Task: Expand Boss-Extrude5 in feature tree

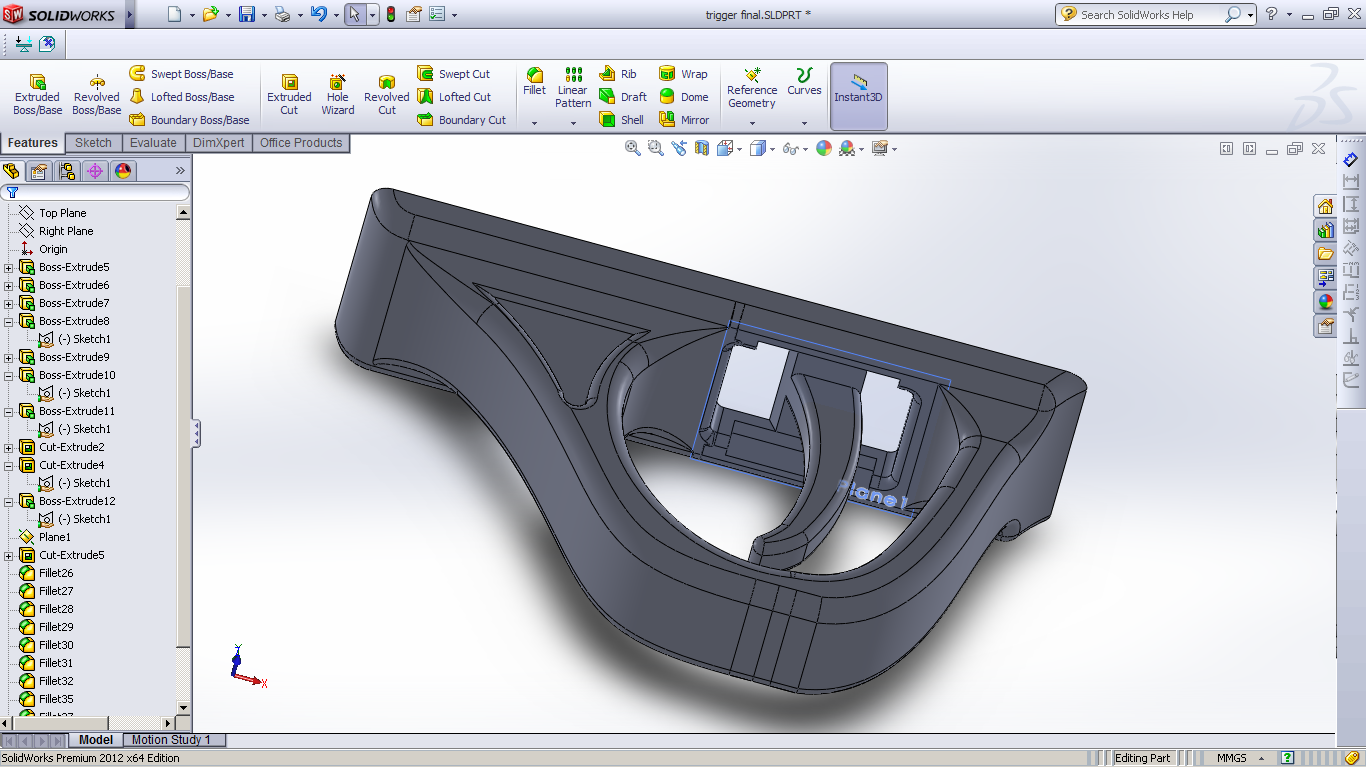Action: [9, 267]
